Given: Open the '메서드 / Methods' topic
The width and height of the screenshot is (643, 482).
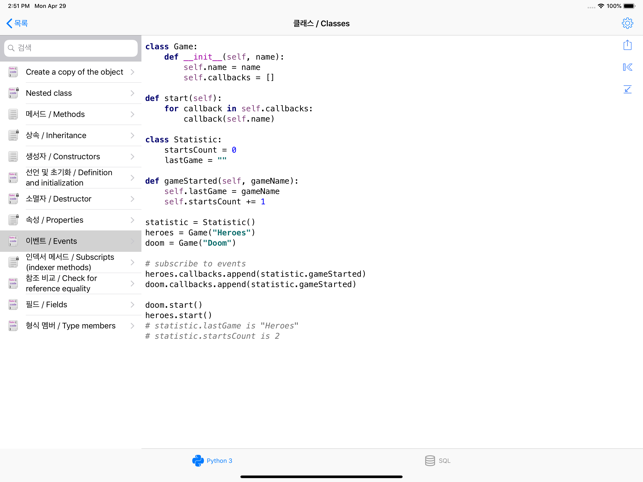Looking at the screenshot, I should [71, 114].
